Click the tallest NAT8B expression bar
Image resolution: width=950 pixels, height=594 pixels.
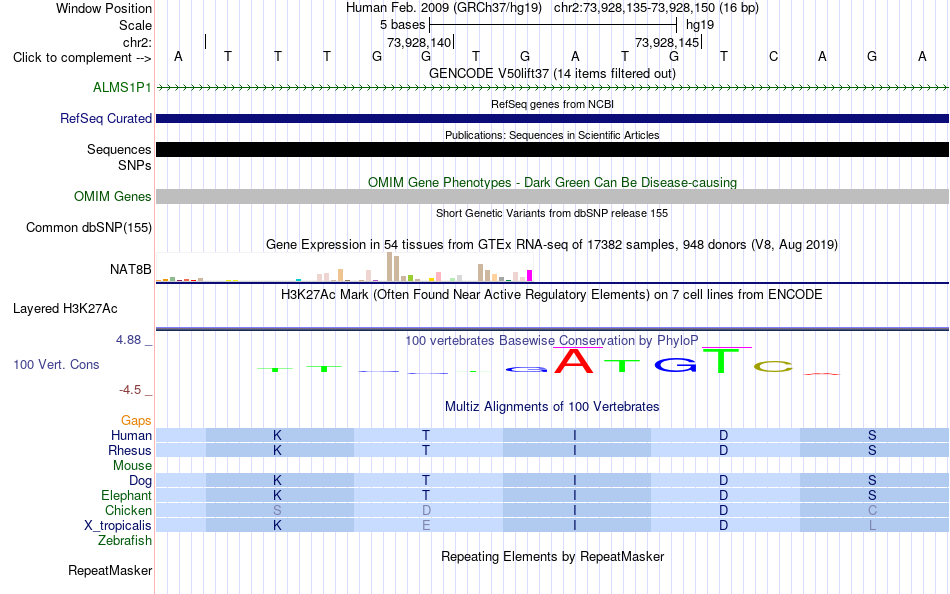pyautogui.click(x=390, y=267)
